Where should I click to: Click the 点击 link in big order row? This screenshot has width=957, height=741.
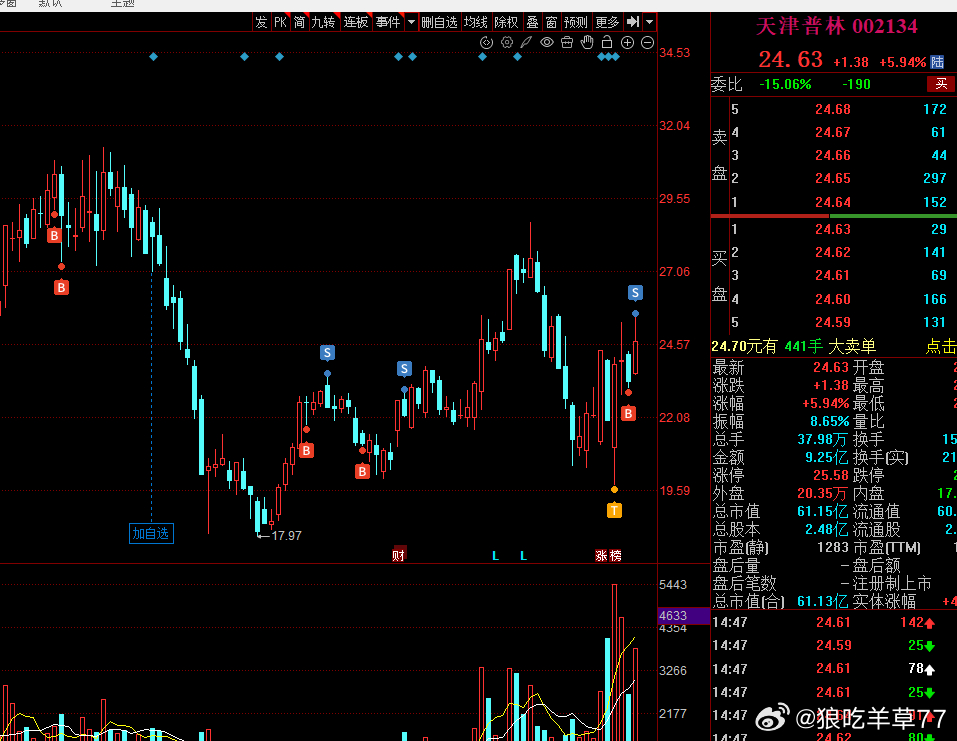pyautogui.click(x=941, y=347)
